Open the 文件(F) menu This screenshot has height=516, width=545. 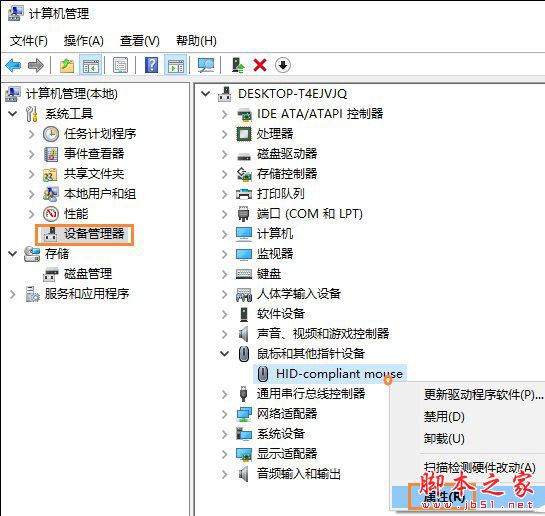[29, 41]
